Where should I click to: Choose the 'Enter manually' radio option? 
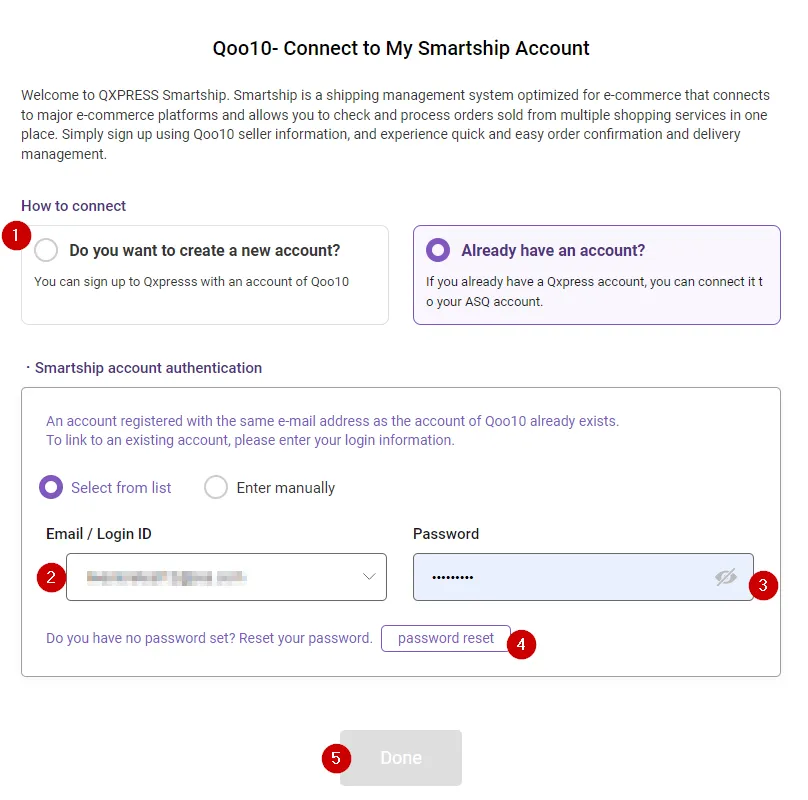[x=216, y=488]
